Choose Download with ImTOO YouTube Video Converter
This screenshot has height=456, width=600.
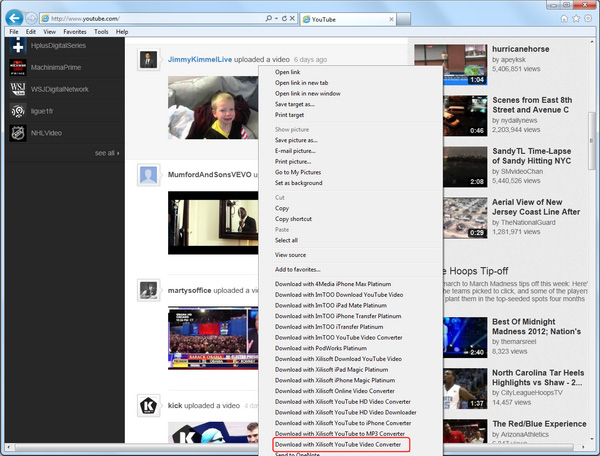(339, 337)
